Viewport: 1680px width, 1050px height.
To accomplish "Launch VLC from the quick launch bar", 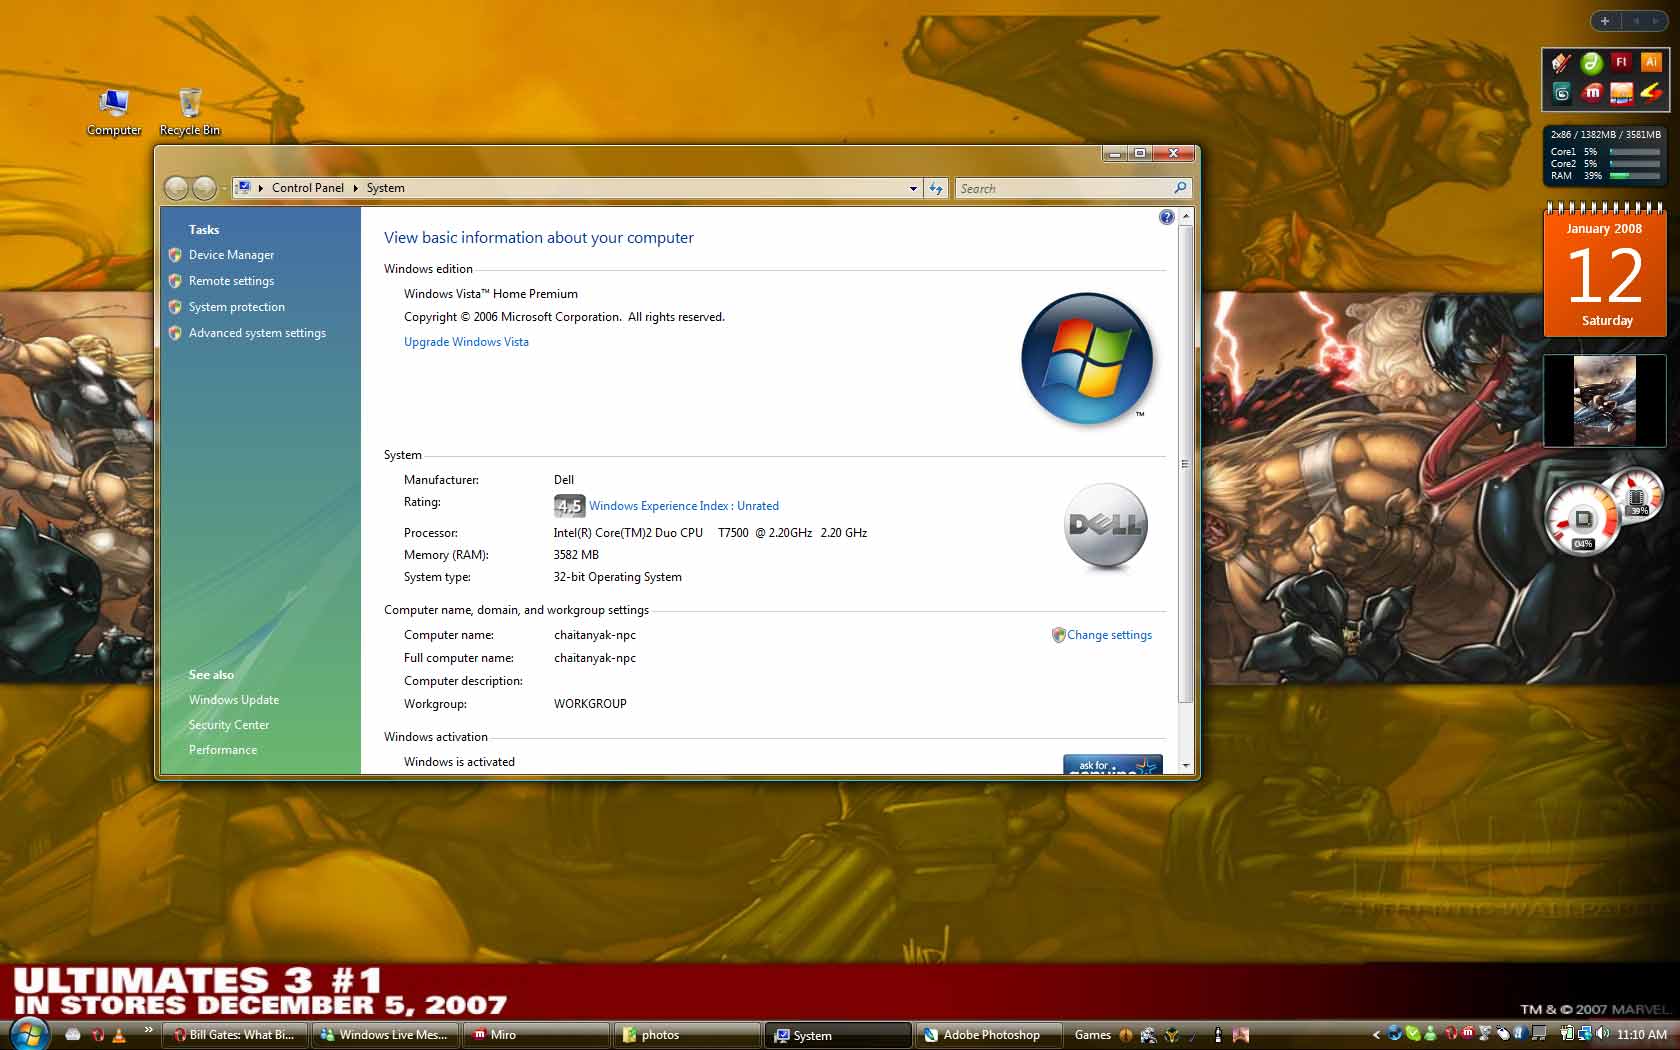I will pyautogui.click(x=119, y=1035).
